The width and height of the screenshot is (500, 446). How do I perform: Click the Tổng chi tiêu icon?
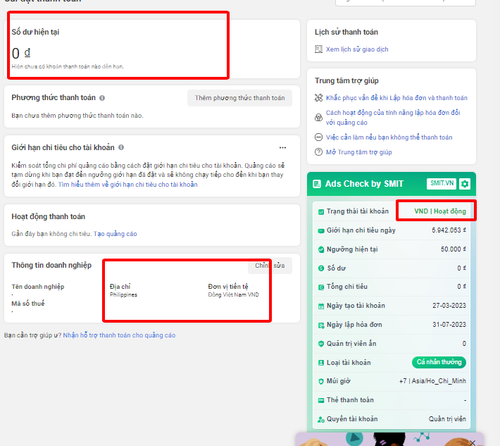point(321,287)
